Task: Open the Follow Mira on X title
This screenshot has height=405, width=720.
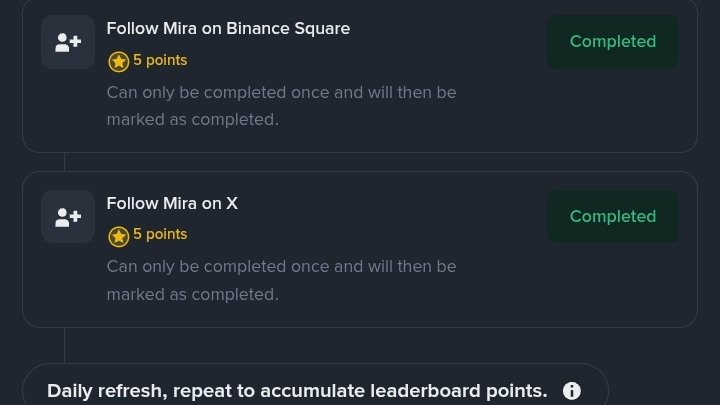Action: pos(172,204)
